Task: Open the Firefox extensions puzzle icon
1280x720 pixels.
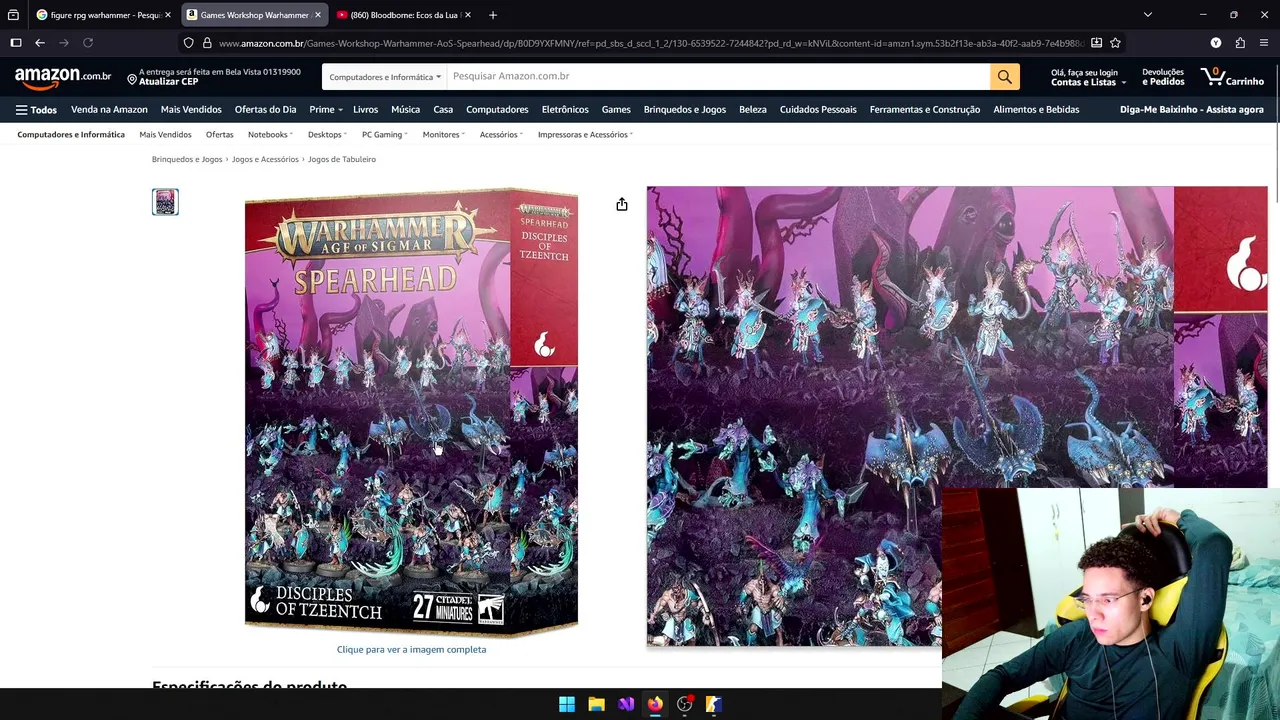Action: coord(1240,43)
